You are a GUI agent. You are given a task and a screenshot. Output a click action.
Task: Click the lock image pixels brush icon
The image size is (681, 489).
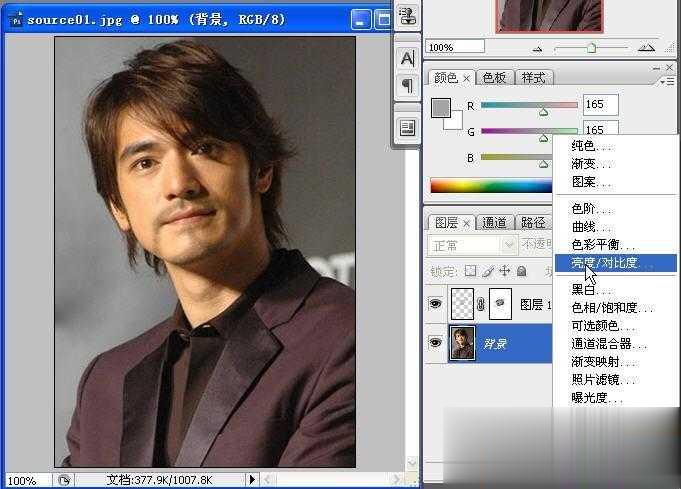coord(488,271)
